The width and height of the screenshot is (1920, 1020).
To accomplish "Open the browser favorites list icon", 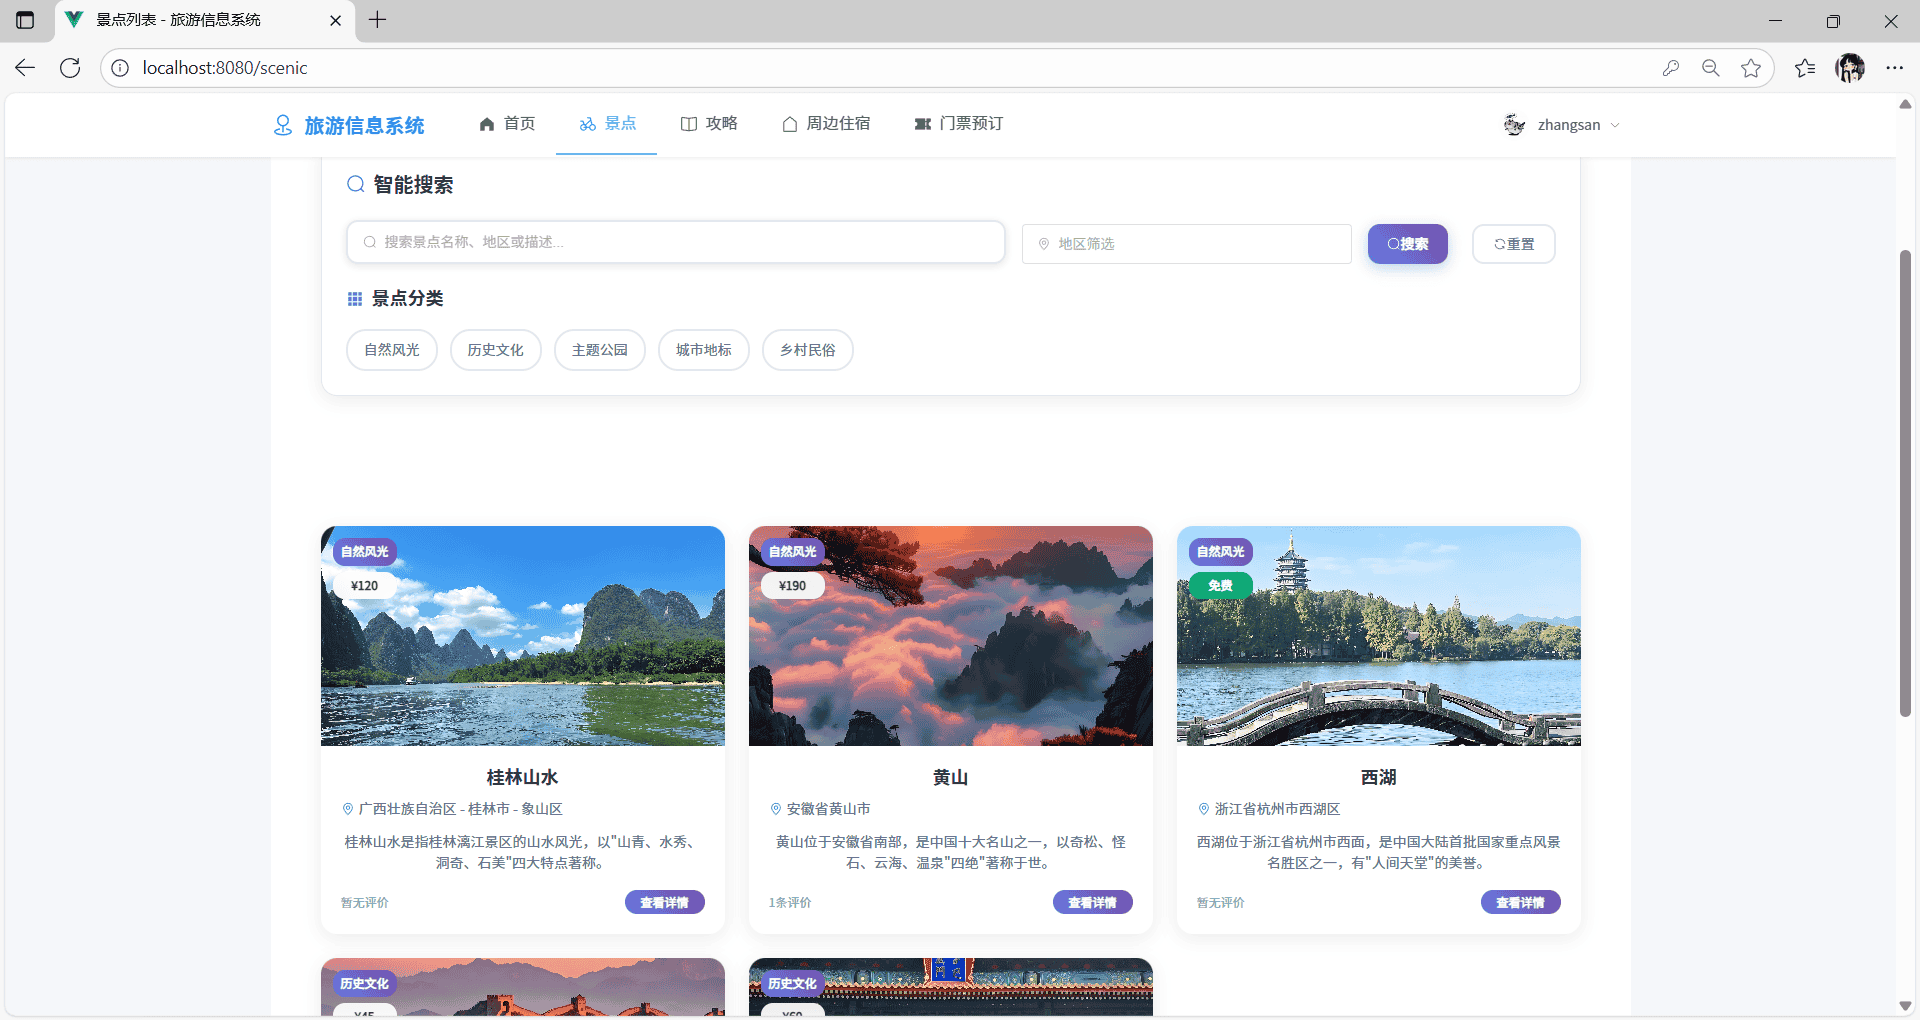I will (x=1805, y=68).
